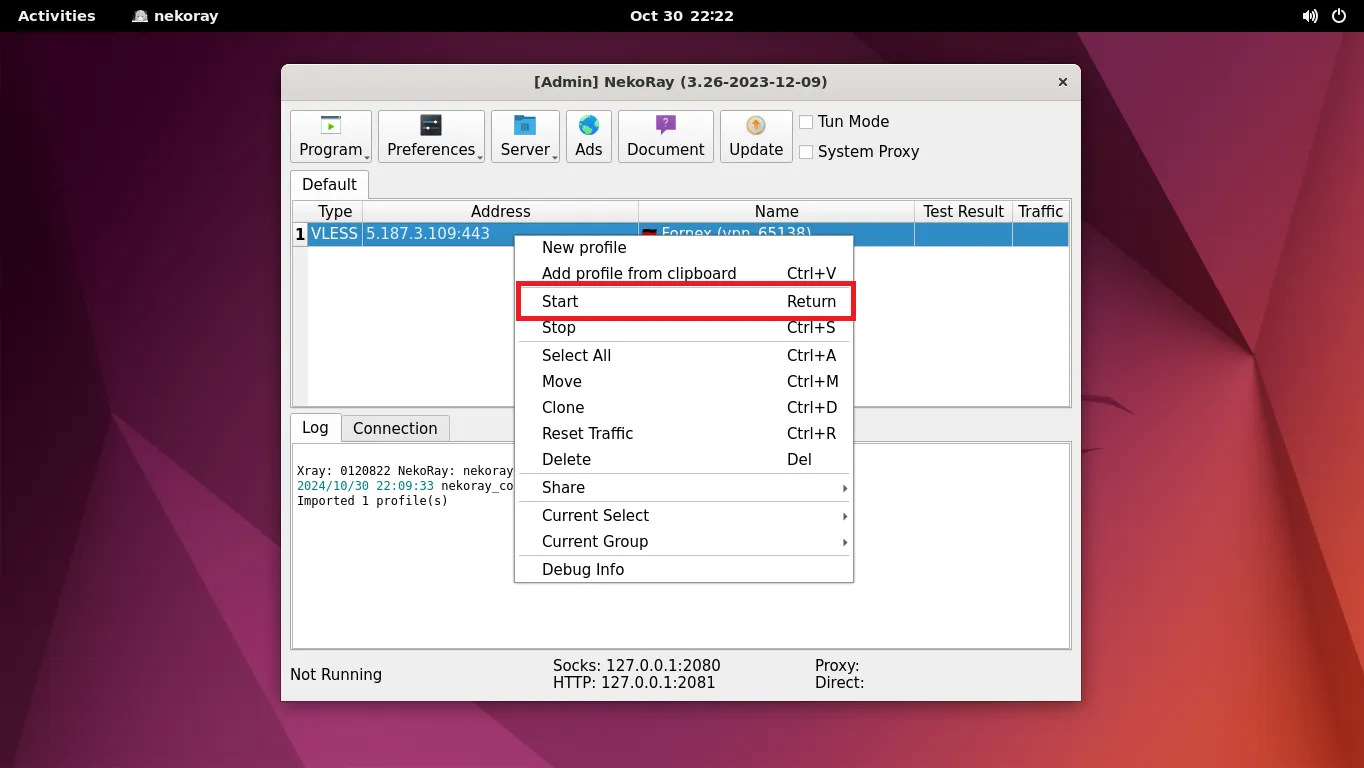The width and height of the screenshot is (1364, 768).
Task: Expand the Share submenu
Action: tap(684, 488)
